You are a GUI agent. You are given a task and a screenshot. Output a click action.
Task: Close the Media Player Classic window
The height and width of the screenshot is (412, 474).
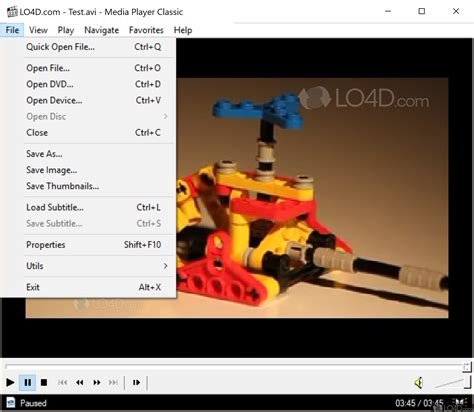click(x=456, y=11)
